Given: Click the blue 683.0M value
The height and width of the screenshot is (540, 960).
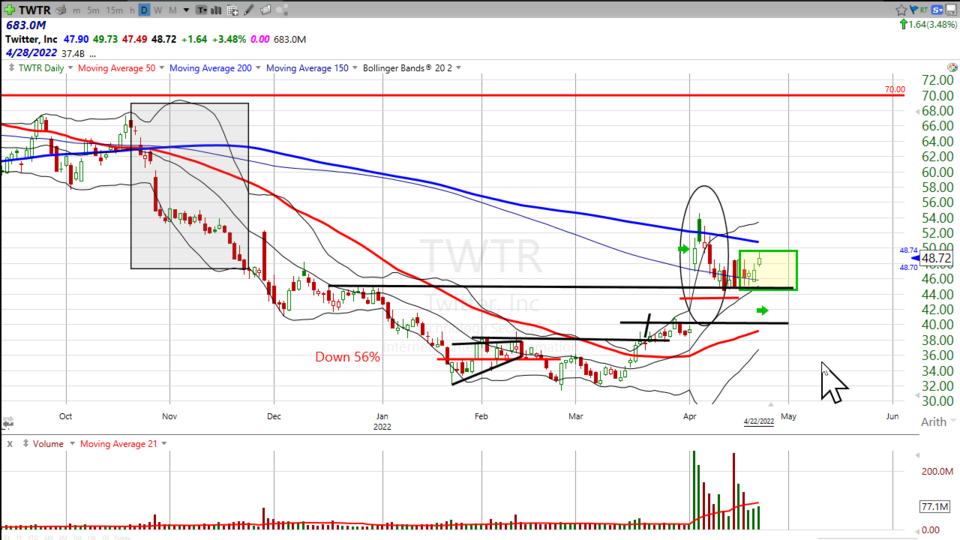Looking at the screenshot, I should (x=26, y=25).
